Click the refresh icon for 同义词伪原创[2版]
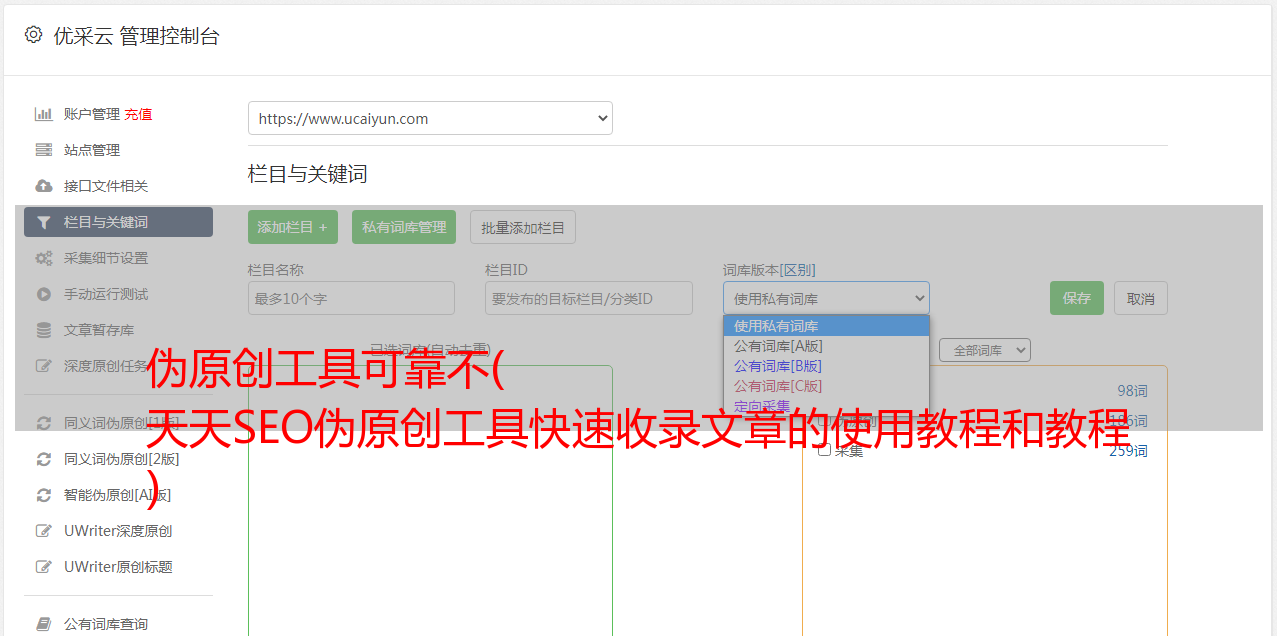This screenshot has width=1277, height=636. click(x=44, y=459)
